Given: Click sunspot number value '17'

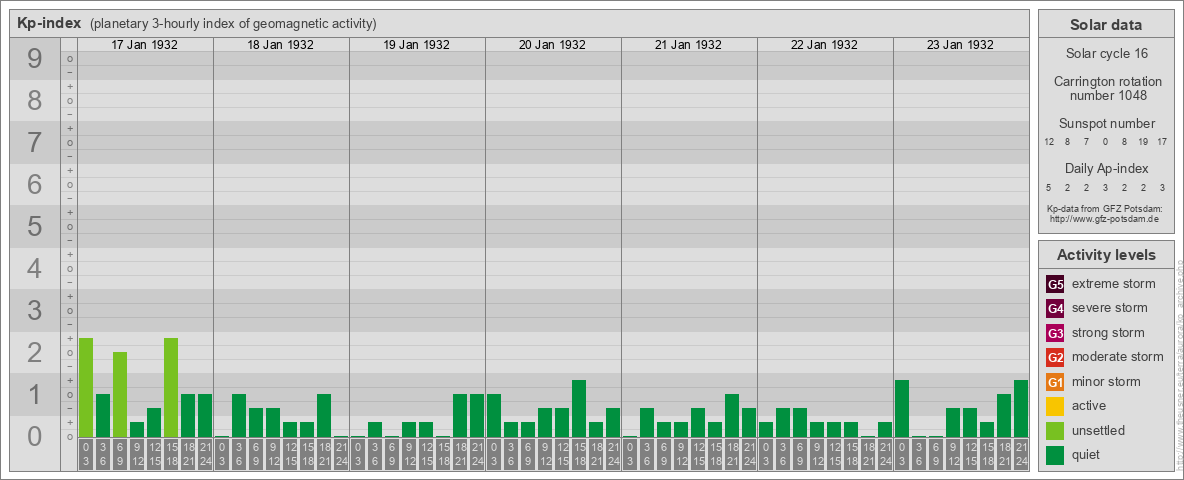Looking at the screenshot, I should [1162, 142].
